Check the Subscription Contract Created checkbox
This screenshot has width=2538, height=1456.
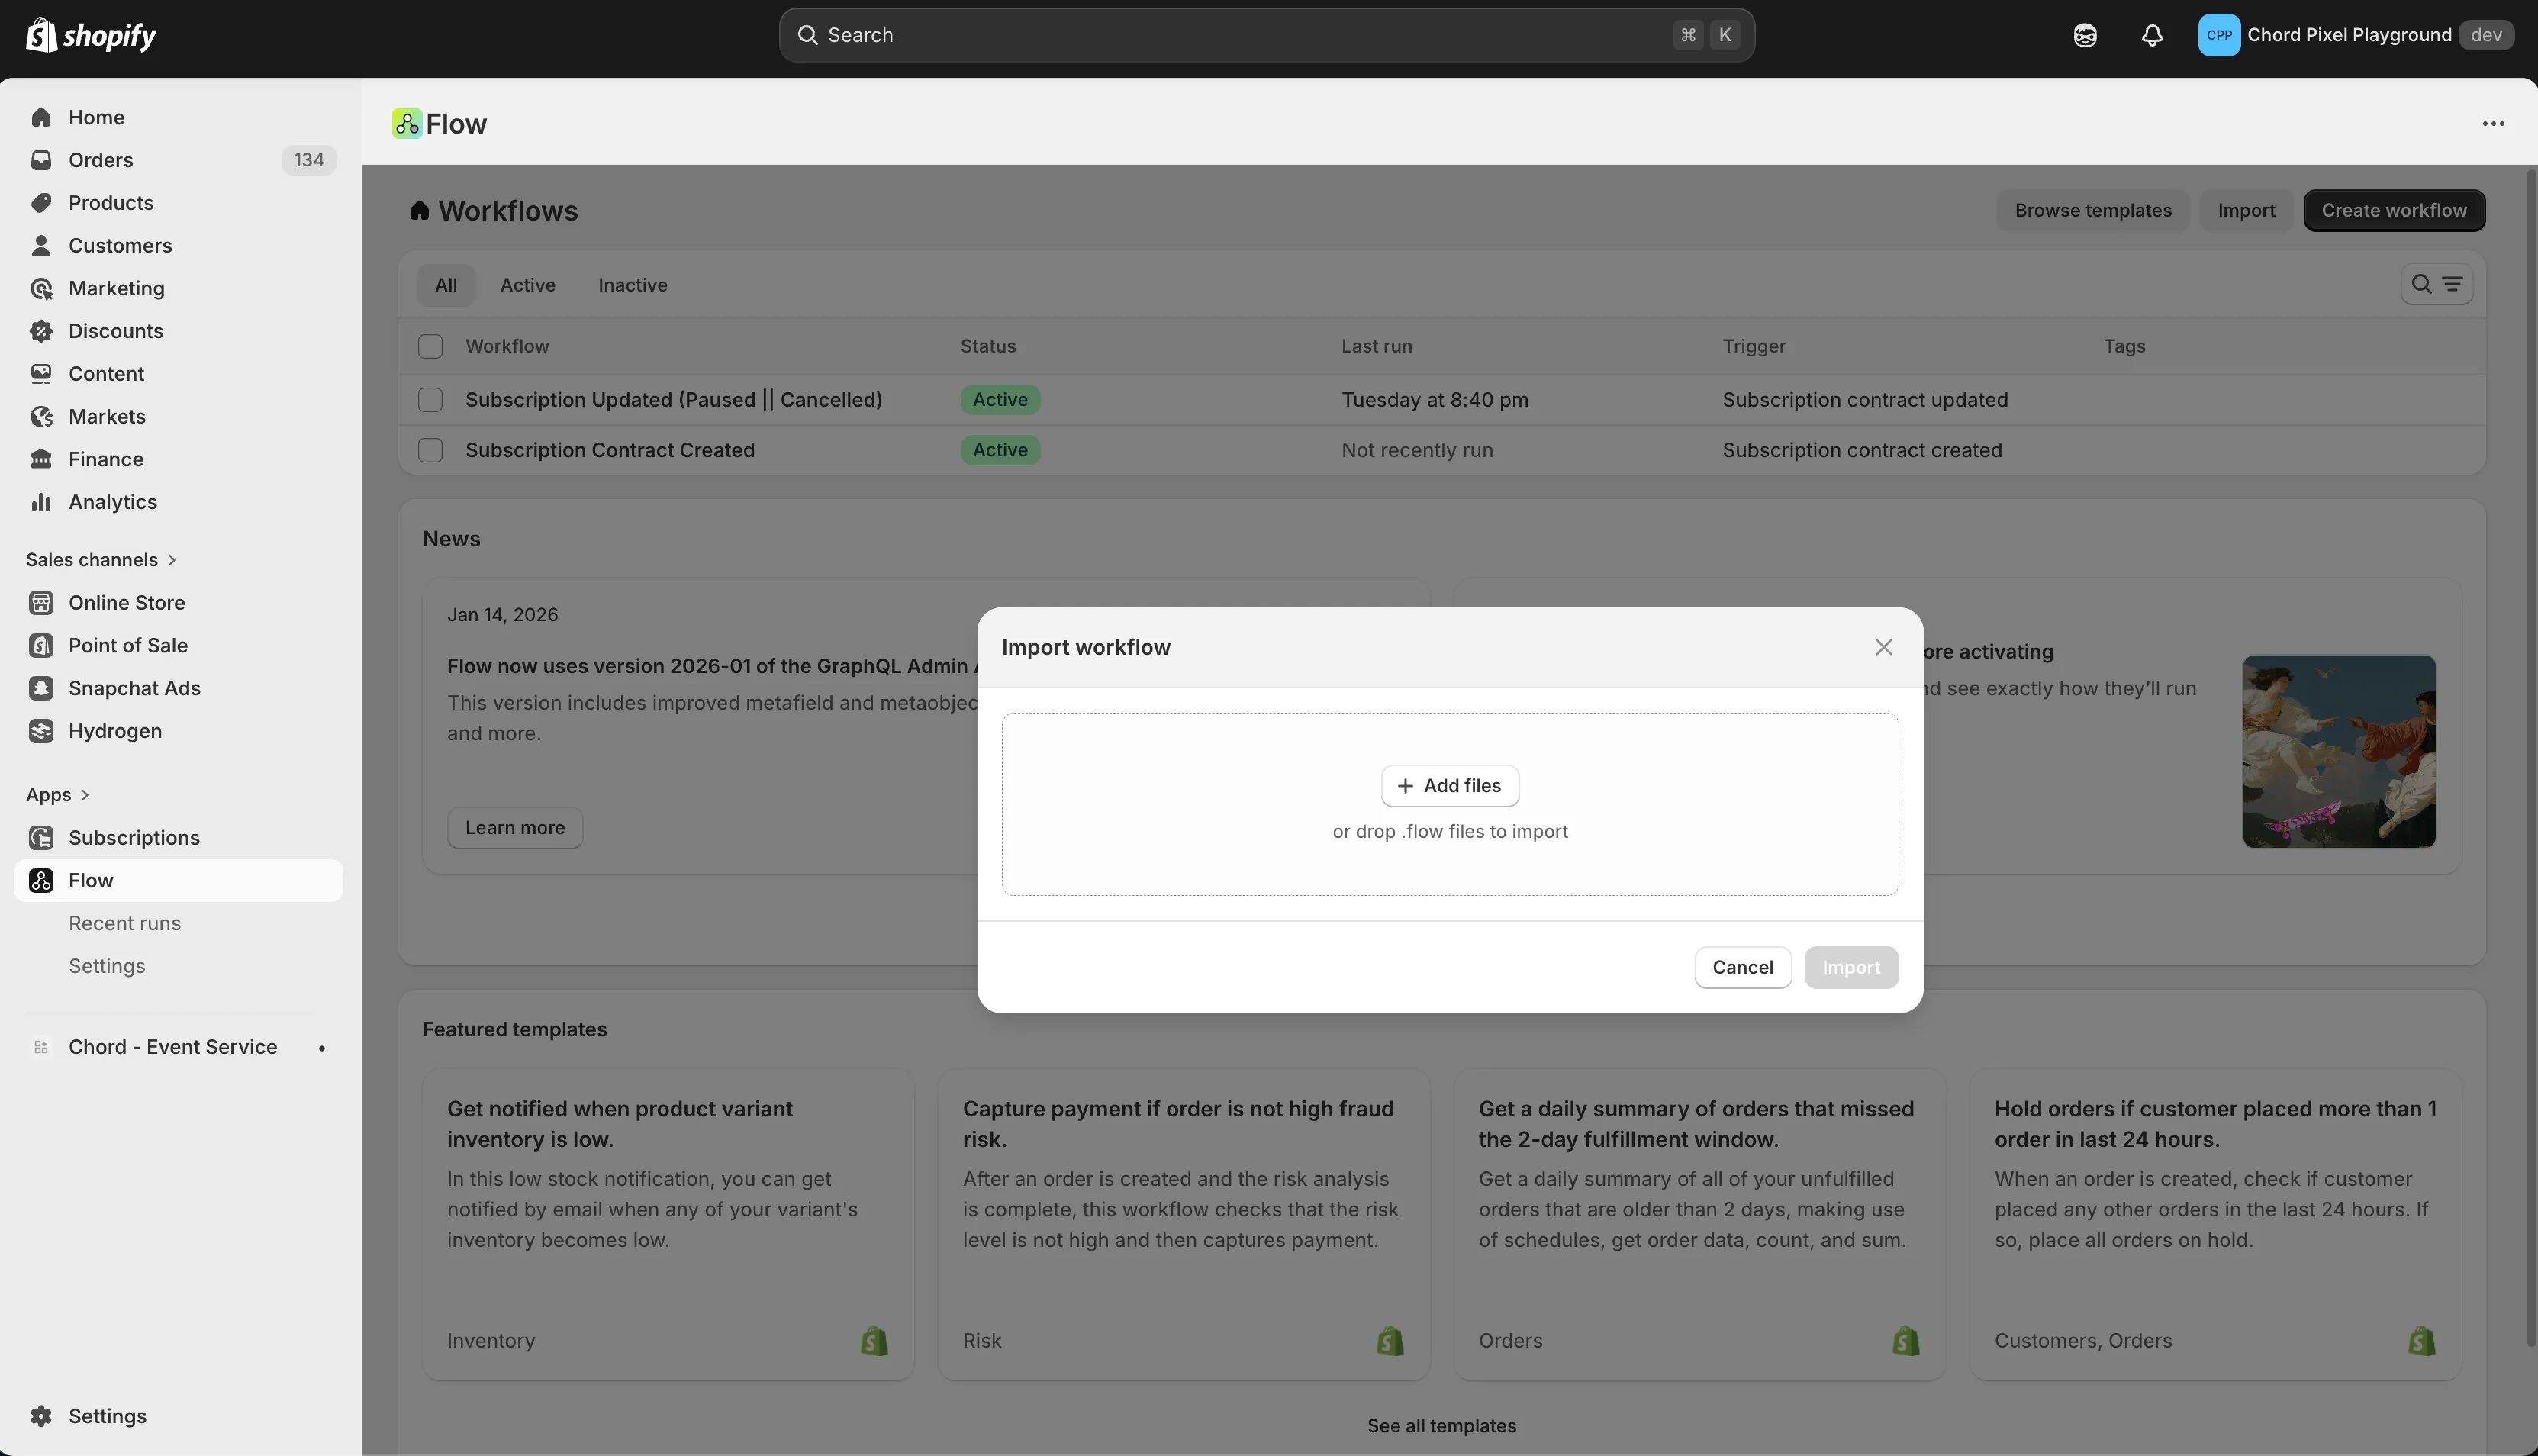[x=430, y=450]
